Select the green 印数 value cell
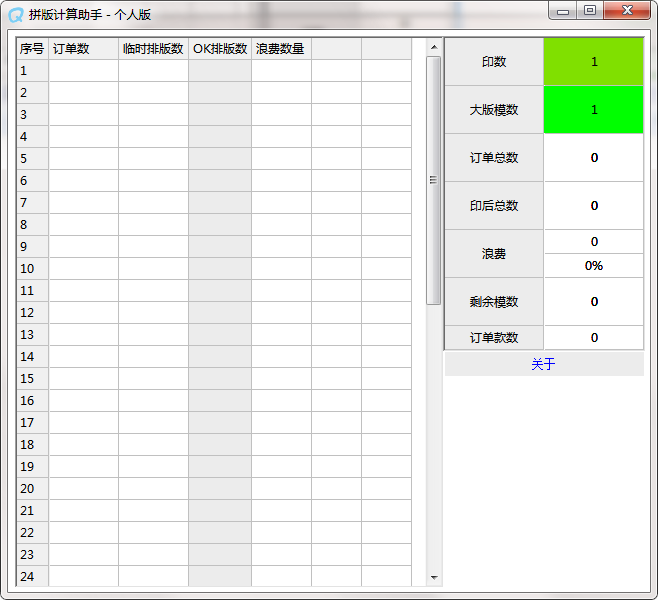Viewport: 658px width, 600px height. tap(593, 62)
